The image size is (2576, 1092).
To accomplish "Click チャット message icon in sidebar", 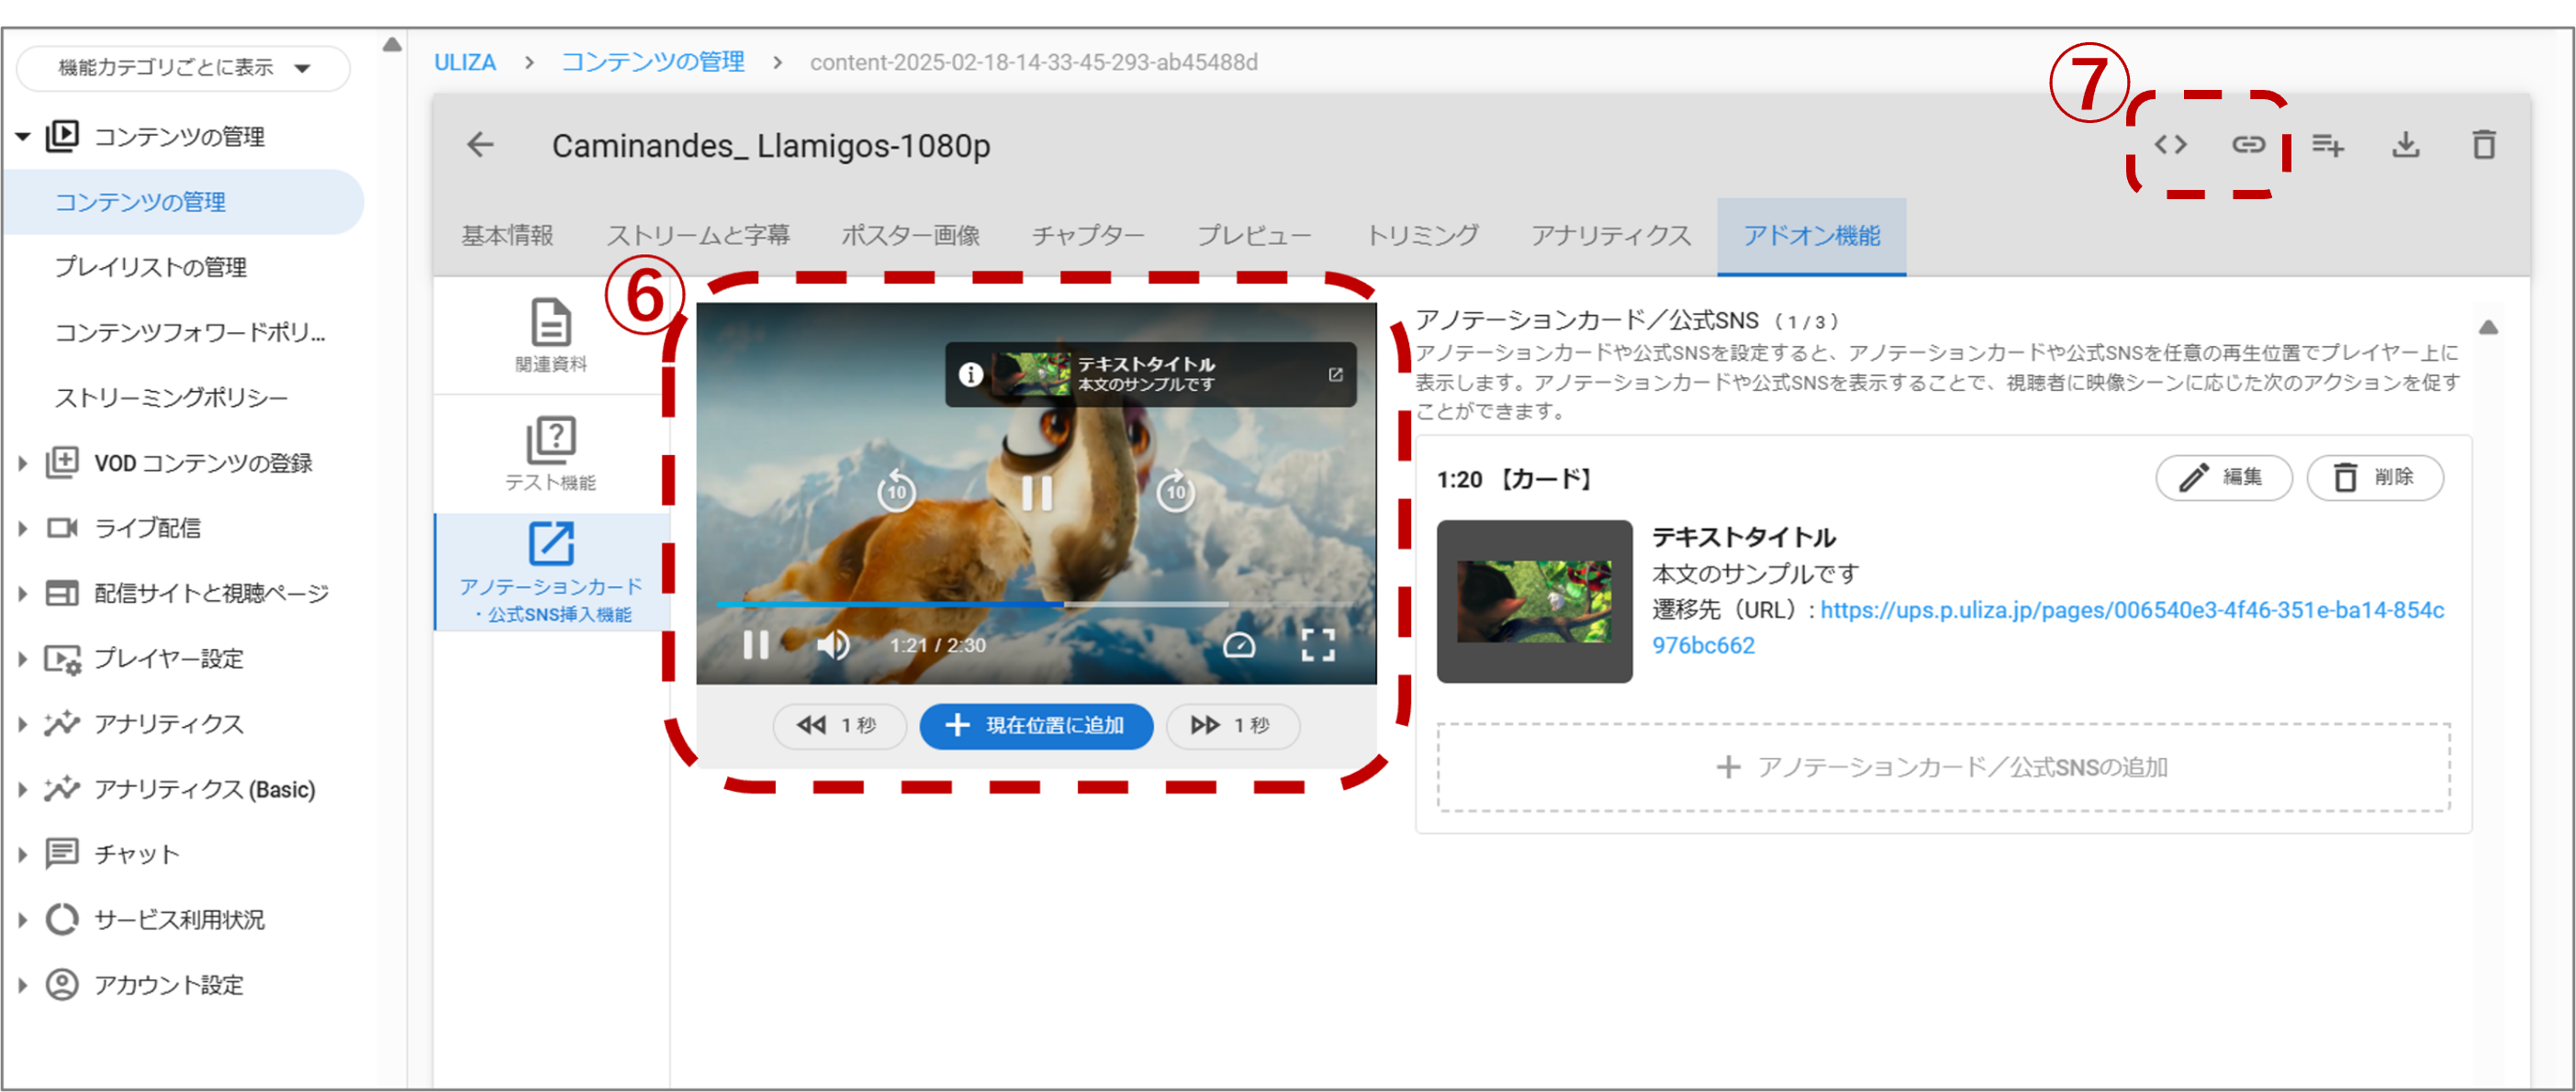I will 62,854.
